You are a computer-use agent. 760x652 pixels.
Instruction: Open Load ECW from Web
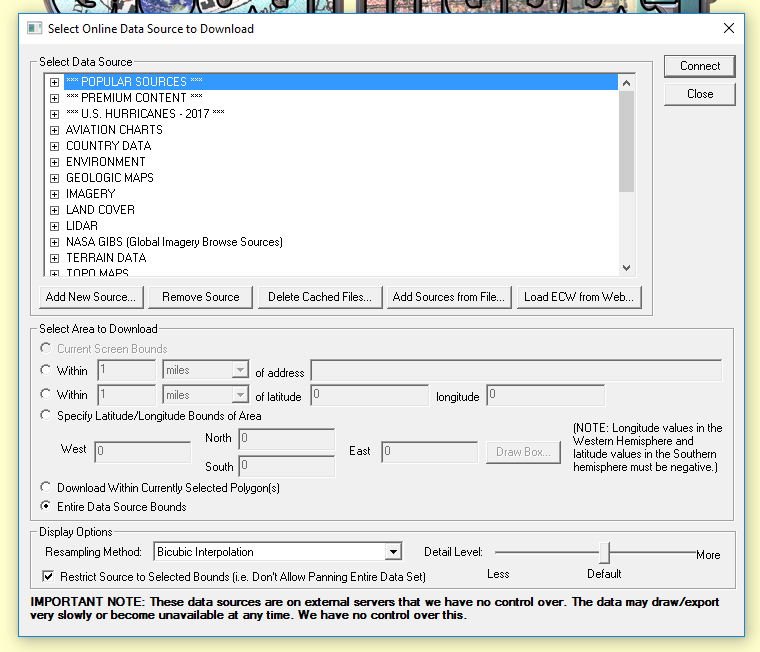click(x=579, y=297)
